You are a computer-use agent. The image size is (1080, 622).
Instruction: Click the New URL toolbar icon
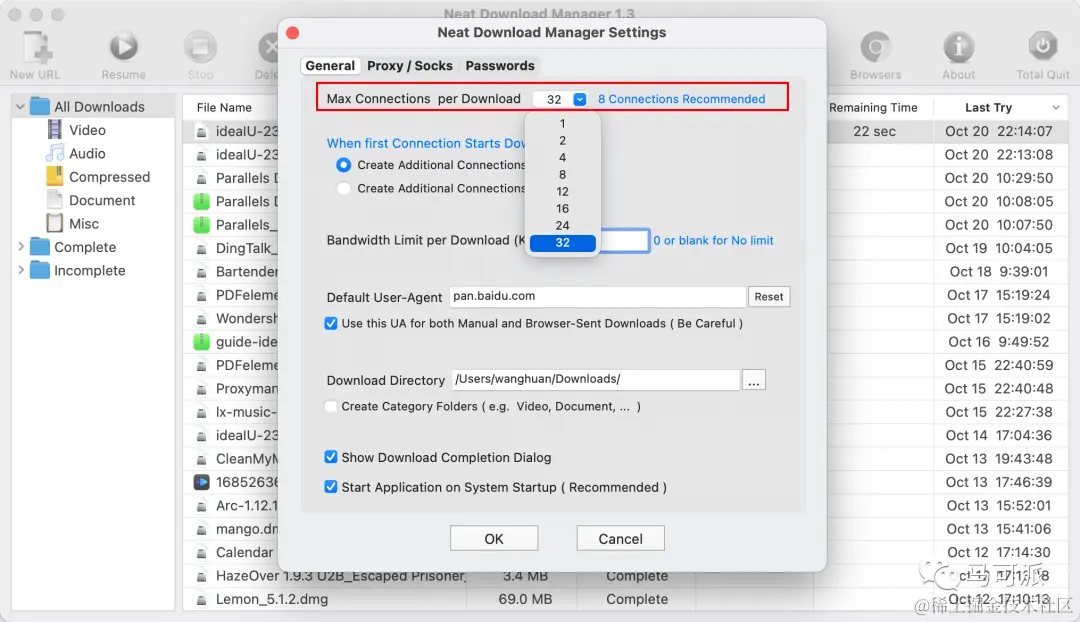(x=35, y=48)
